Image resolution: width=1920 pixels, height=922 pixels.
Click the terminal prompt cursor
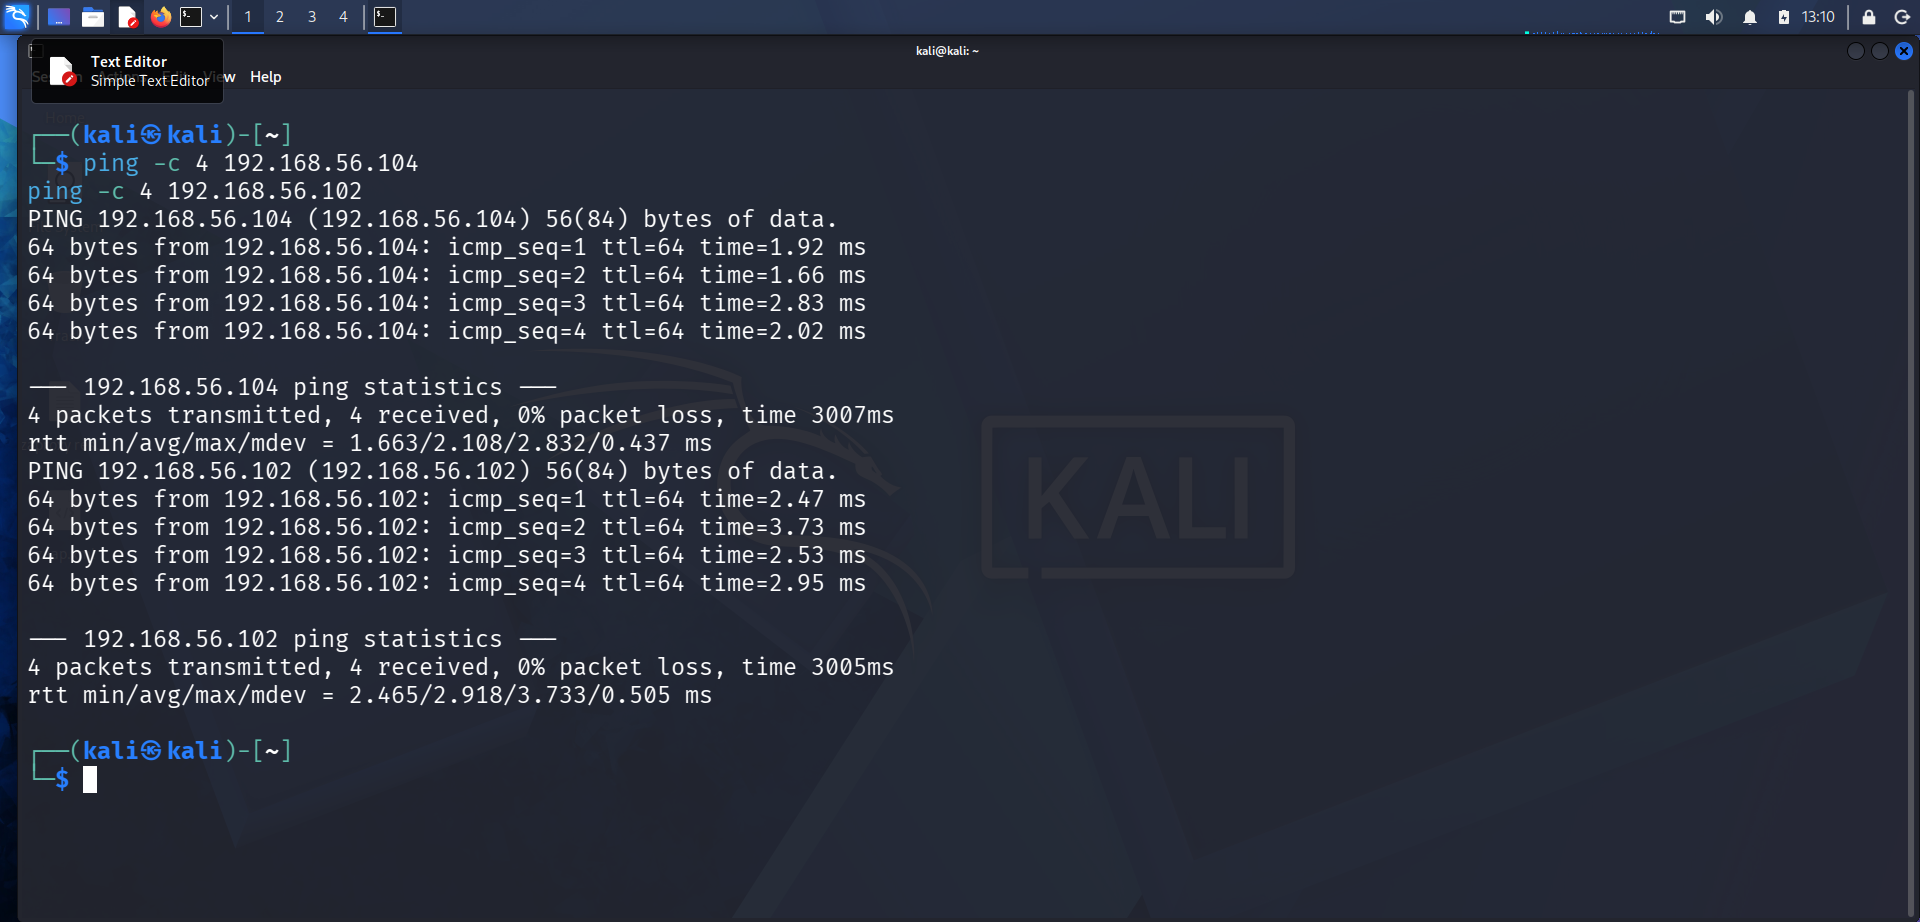coord(90,779)
